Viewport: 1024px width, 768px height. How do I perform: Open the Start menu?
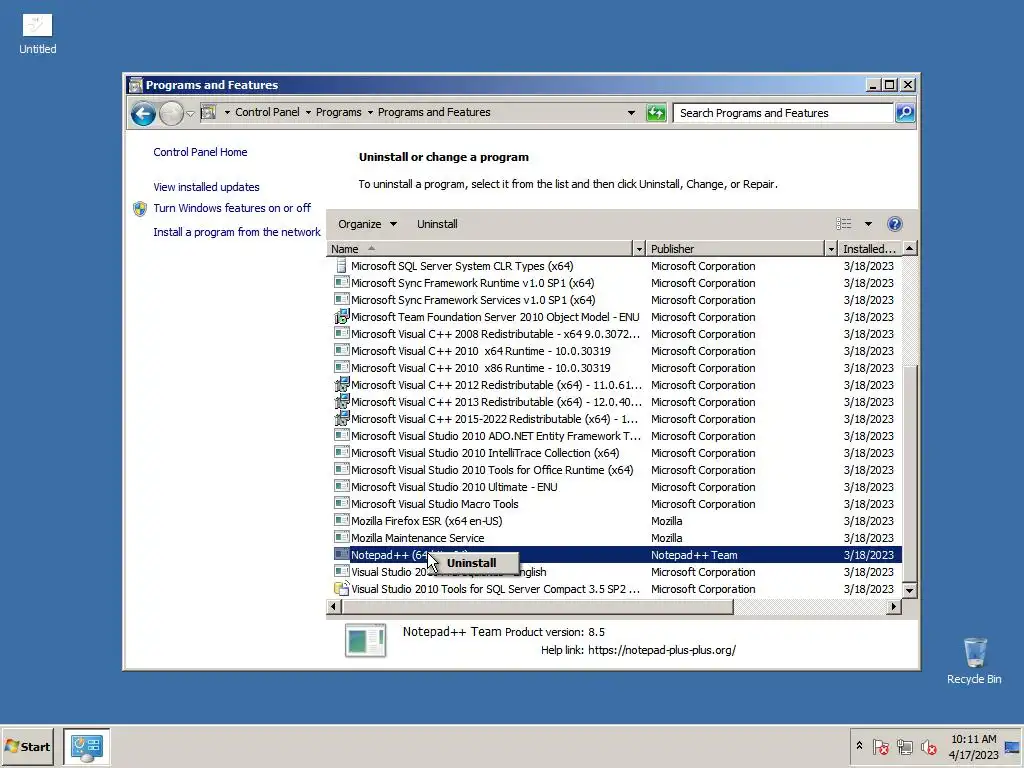[x=27, y=746]
